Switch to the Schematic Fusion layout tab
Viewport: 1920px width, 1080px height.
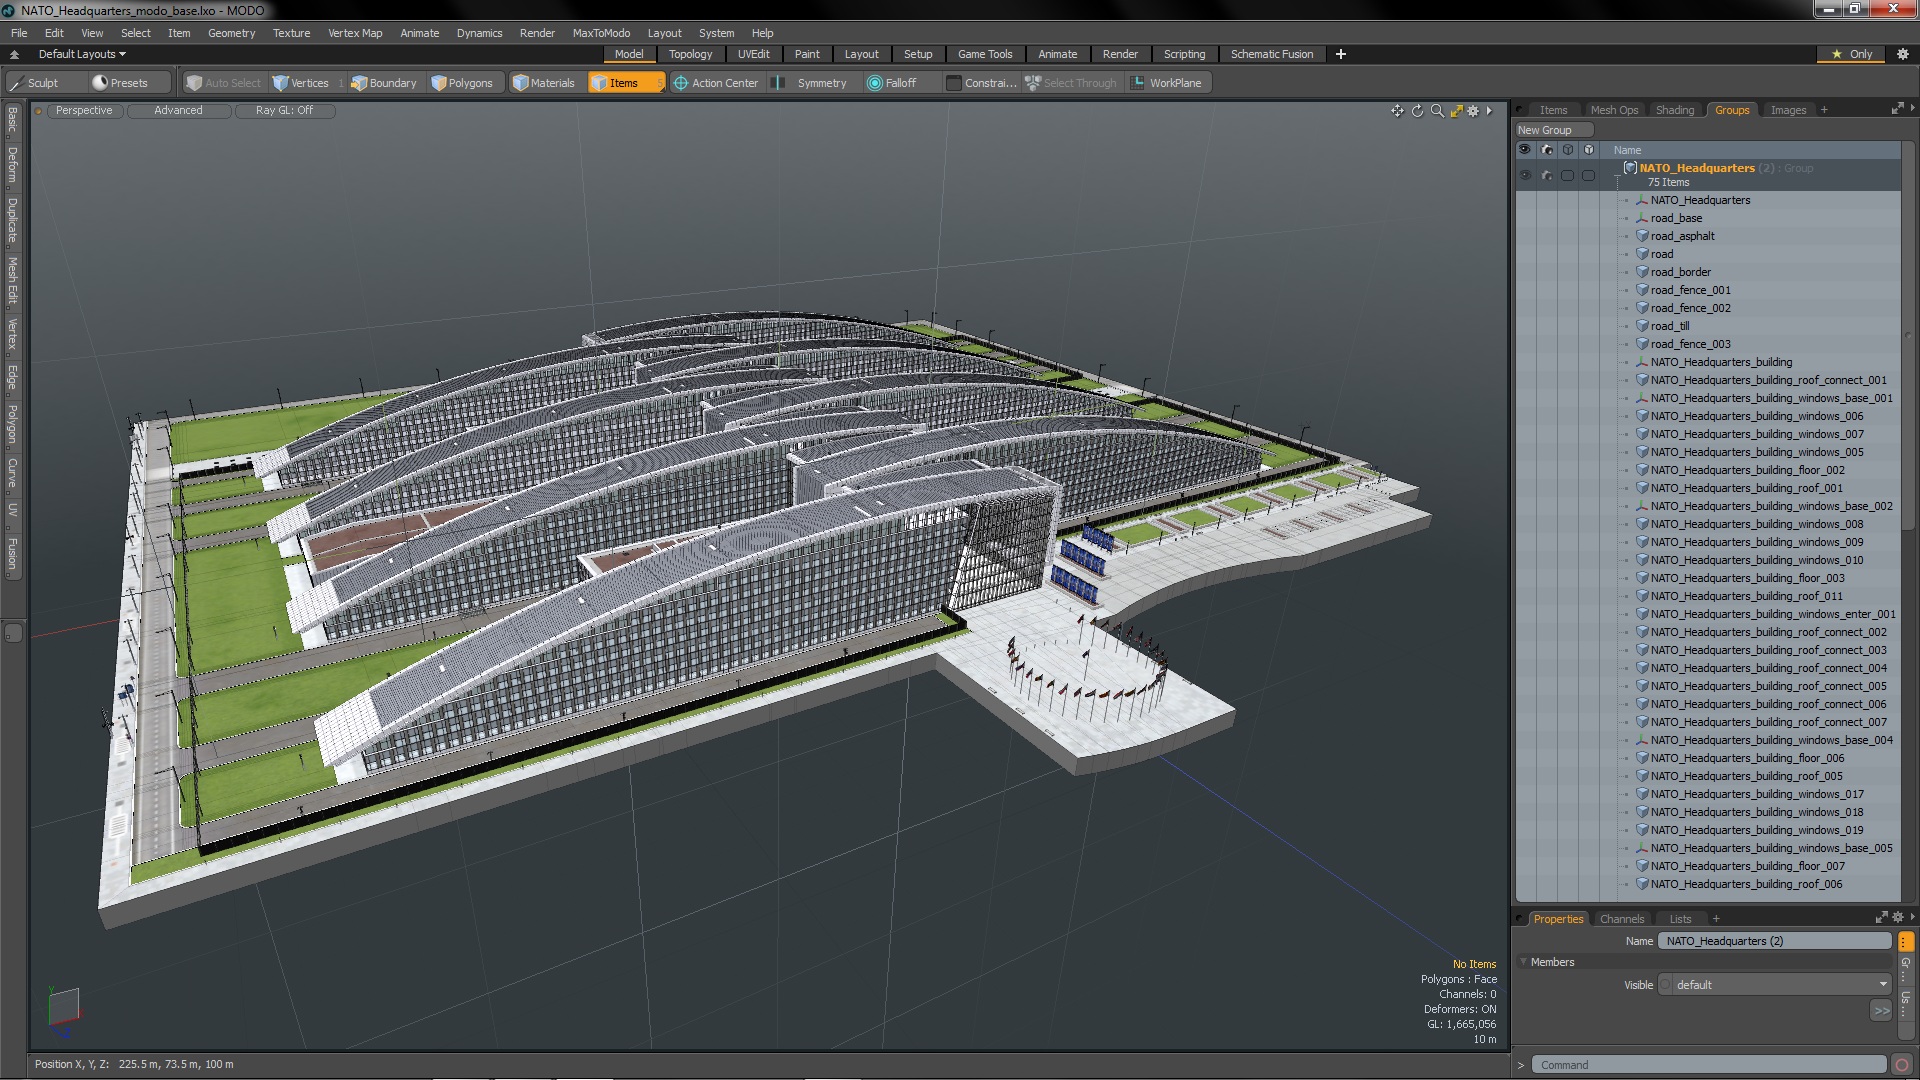point(1271,54)
